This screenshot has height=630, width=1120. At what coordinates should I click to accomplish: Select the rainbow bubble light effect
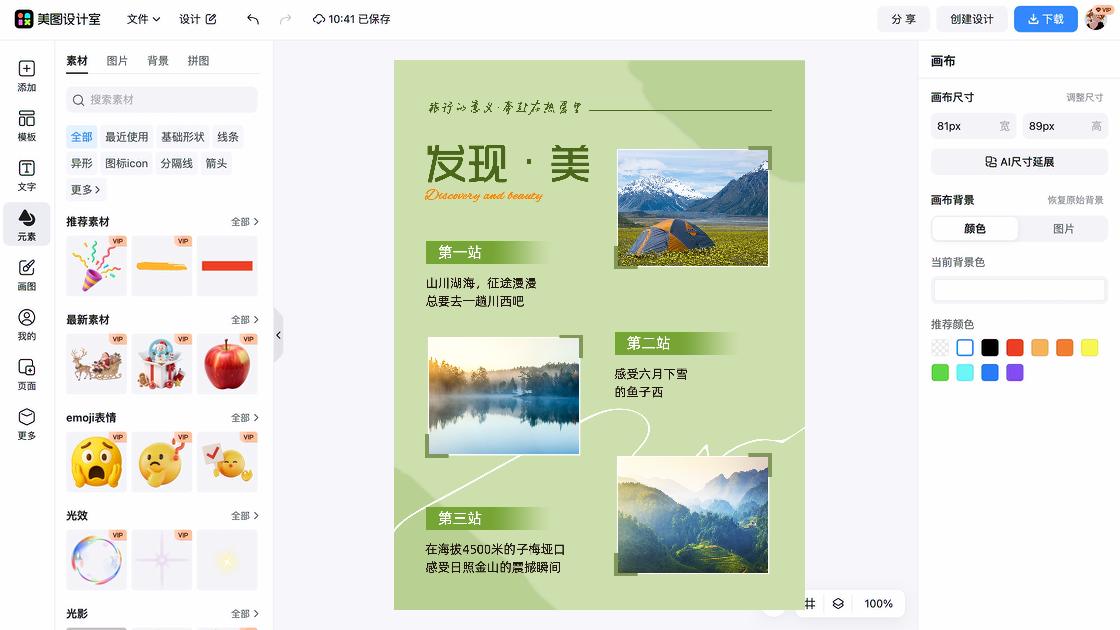coord(96,559)
